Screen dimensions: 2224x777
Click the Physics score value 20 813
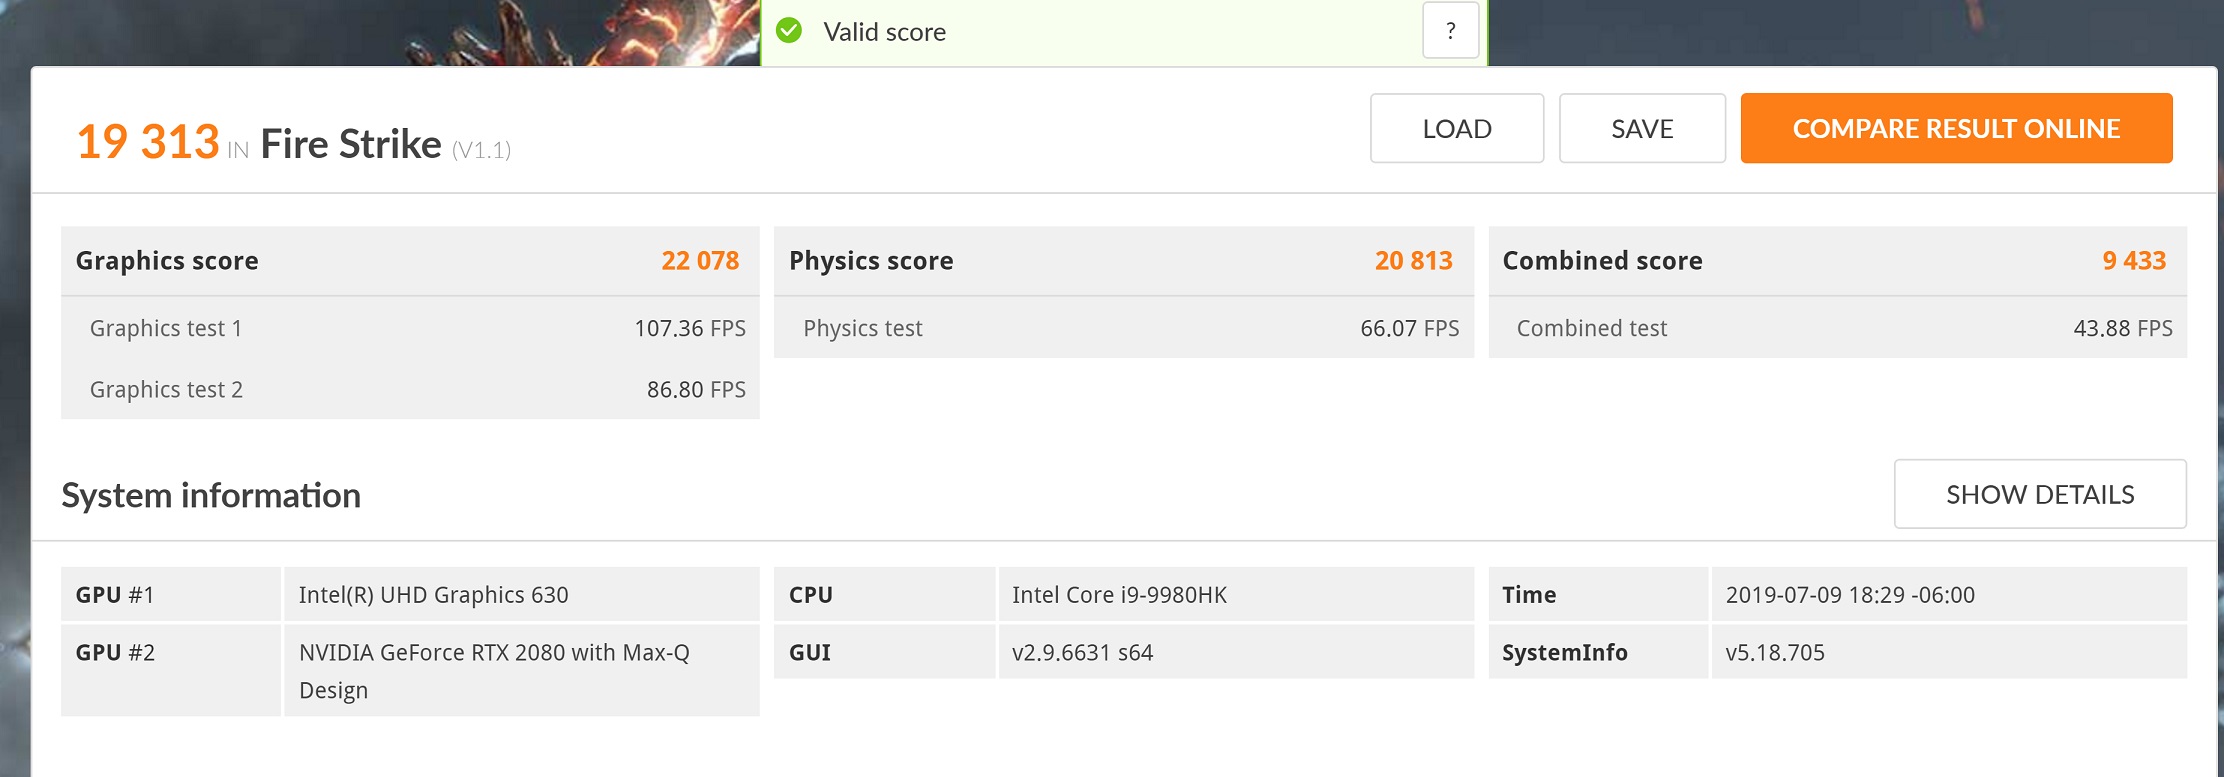tap(1413, 261)
